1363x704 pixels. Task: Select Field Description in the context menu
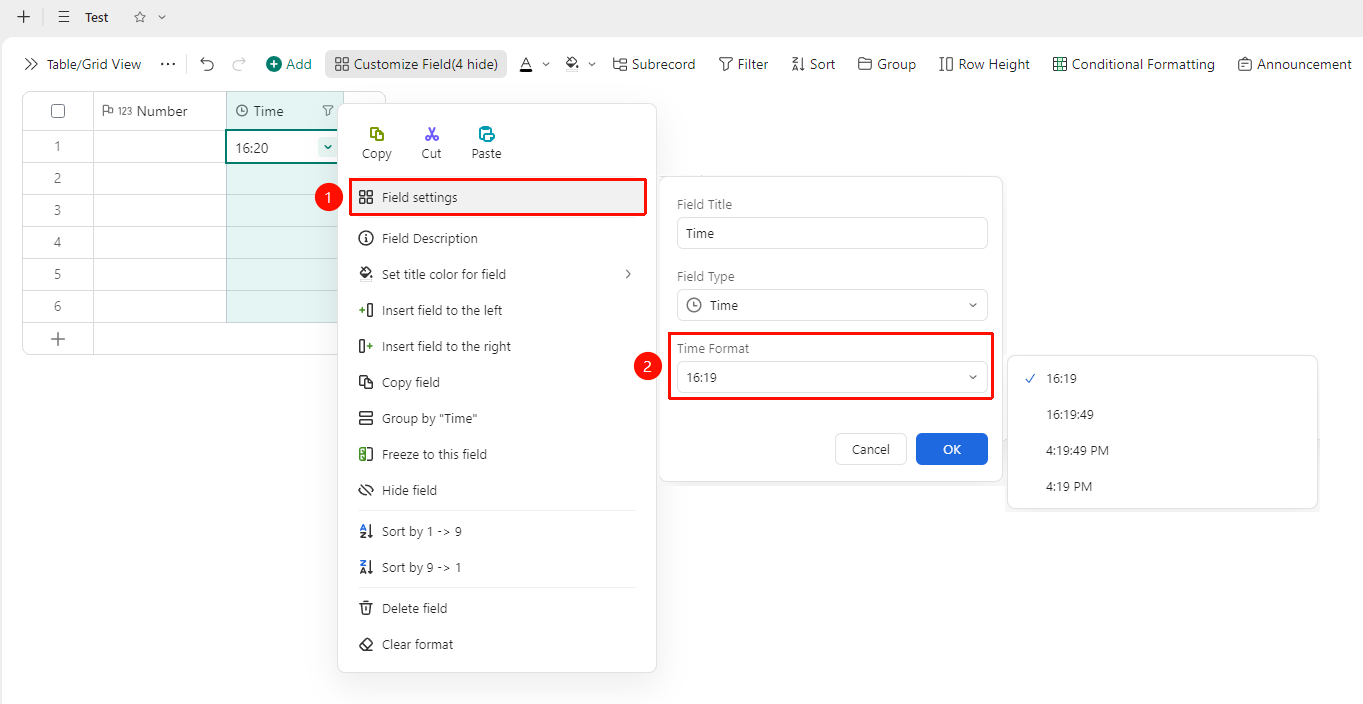(496, 238)
